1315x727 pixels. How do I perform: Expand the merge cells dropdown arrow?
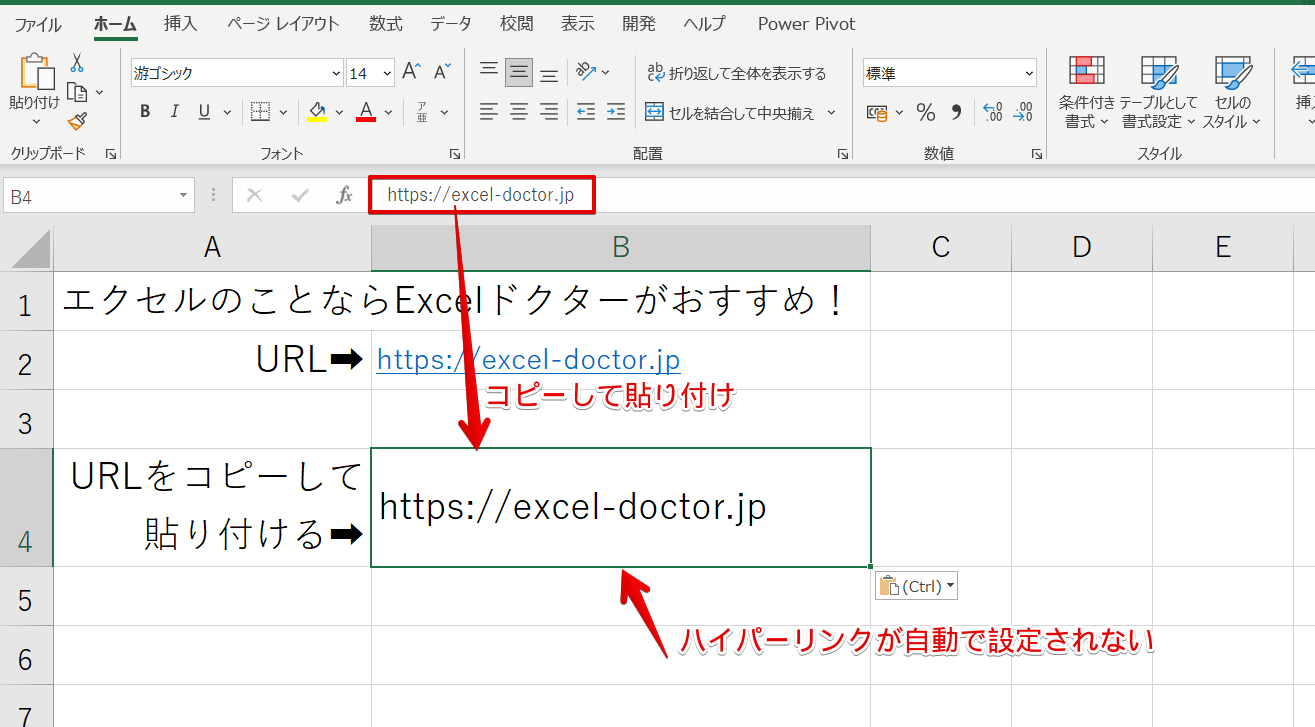point(831,112)
